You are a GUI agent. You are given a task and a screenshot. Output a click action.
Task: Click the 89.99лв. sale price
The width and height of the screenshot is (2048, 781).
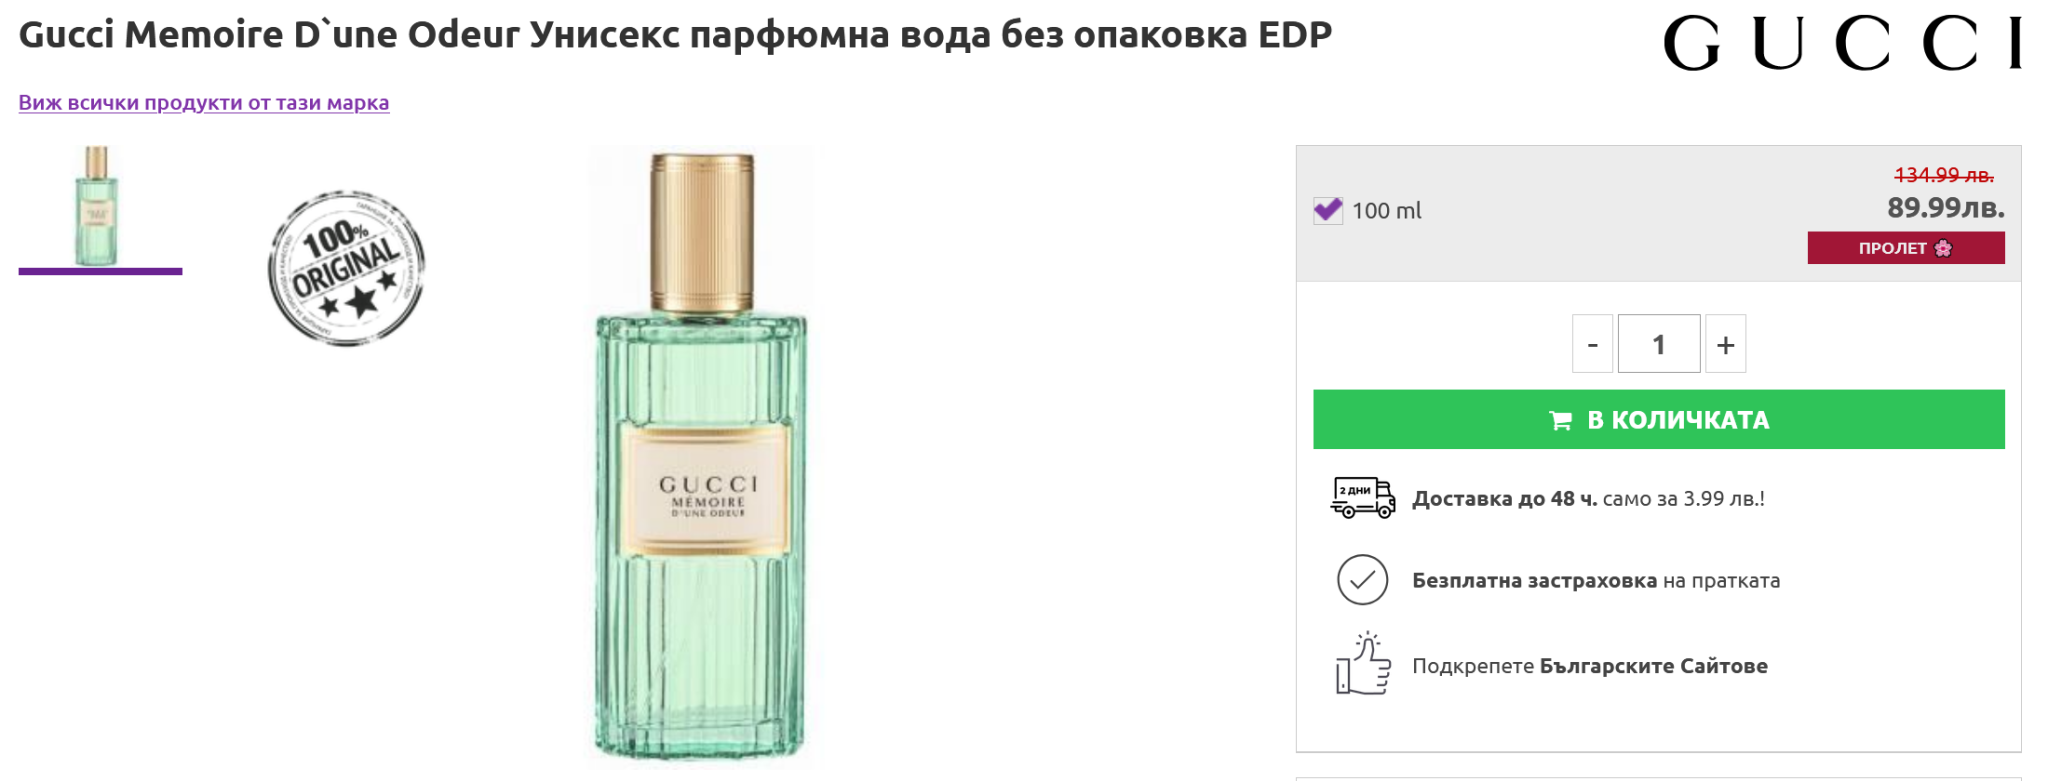tap(1945, 208)
